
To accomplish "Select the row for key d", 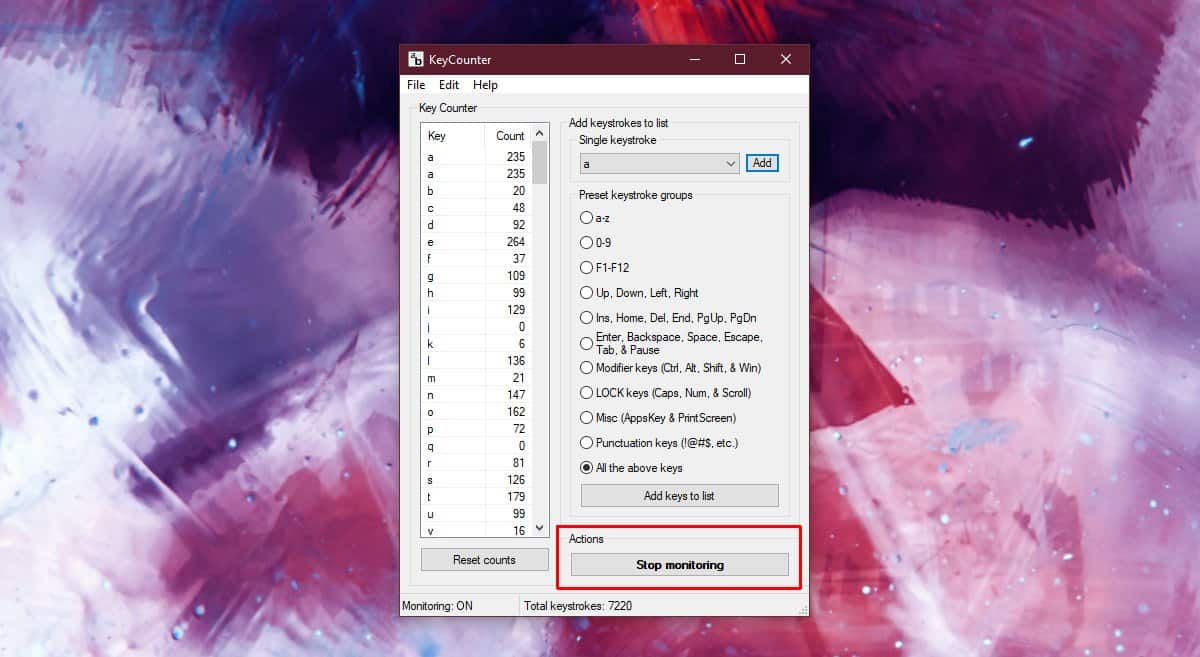I will tap(476, 225).
